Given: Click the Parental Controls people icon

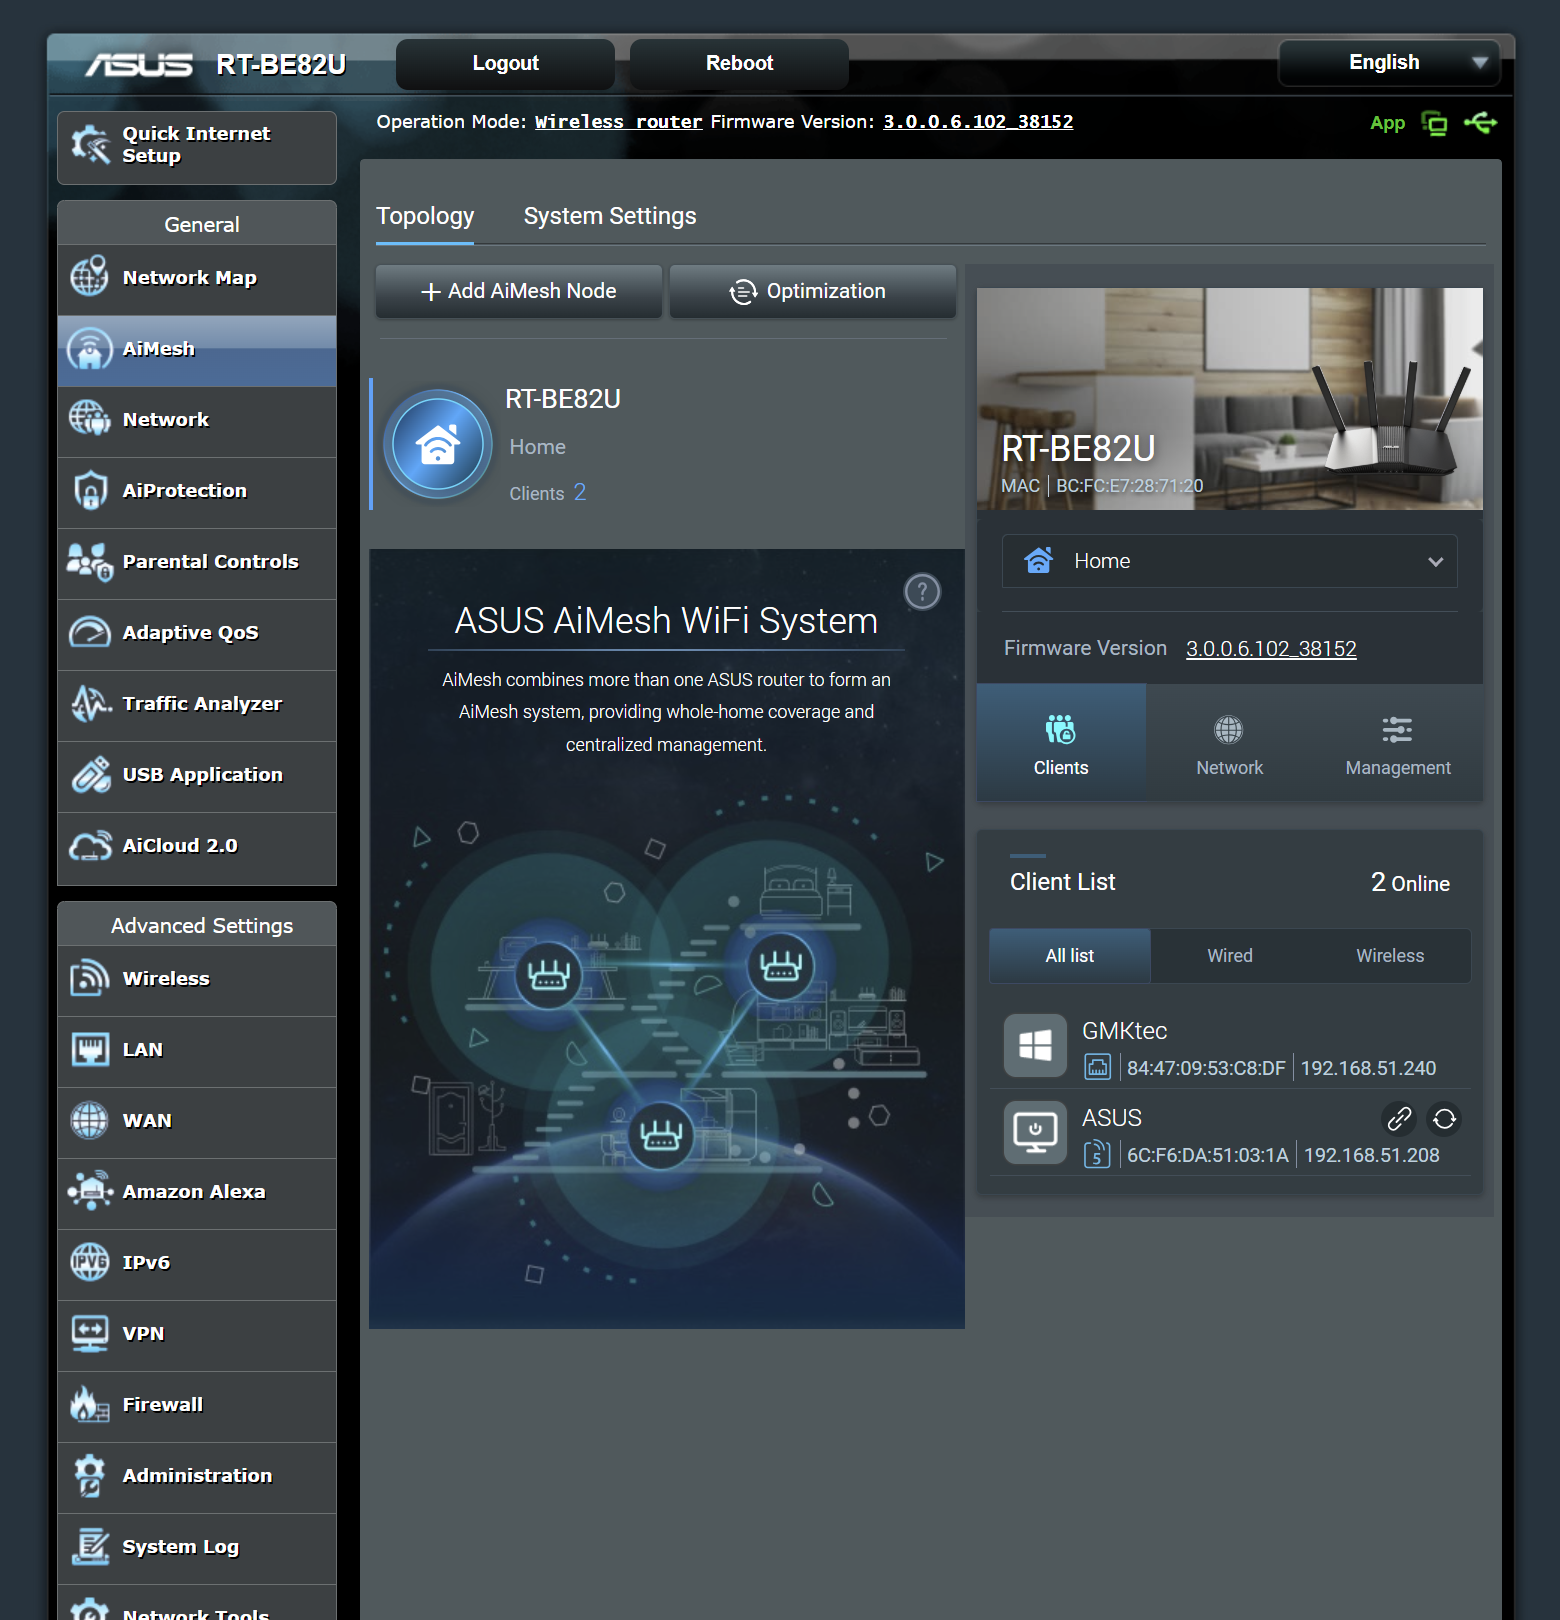Looking at the screenshot, I should (90, 561).
